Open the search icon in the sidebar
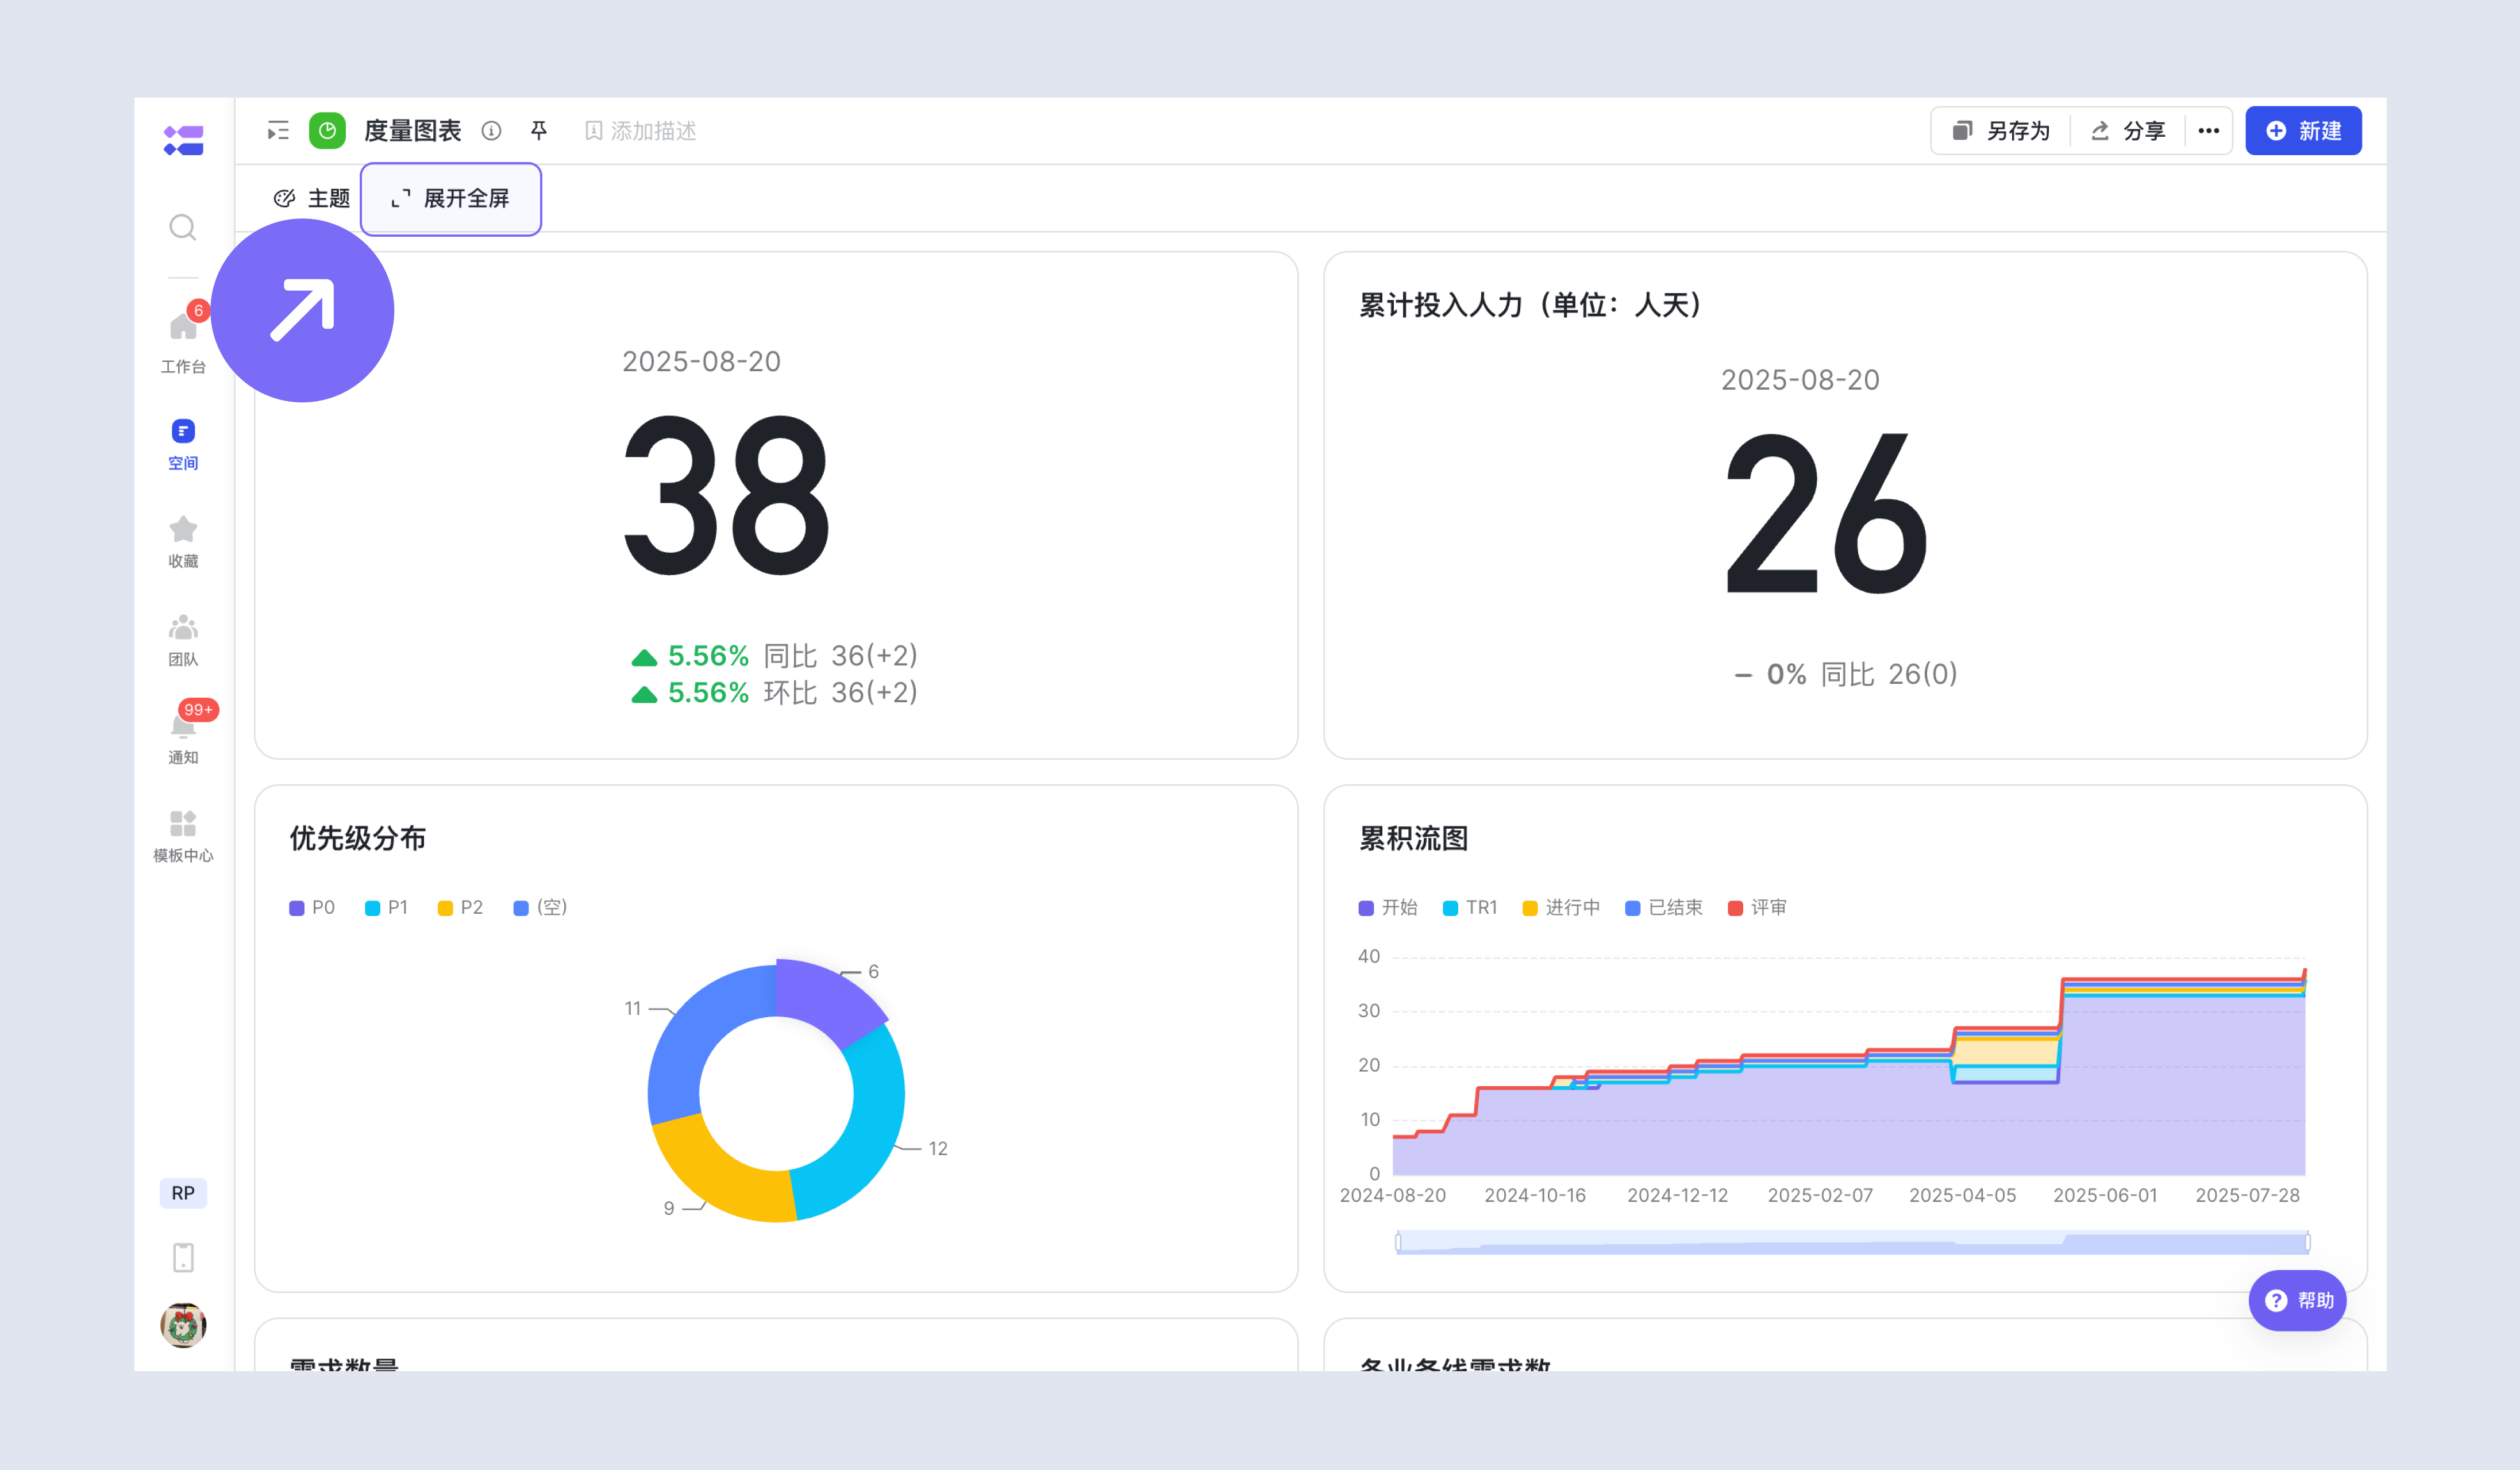This screenshot has width=2520, height=1470. pos(183,228)
